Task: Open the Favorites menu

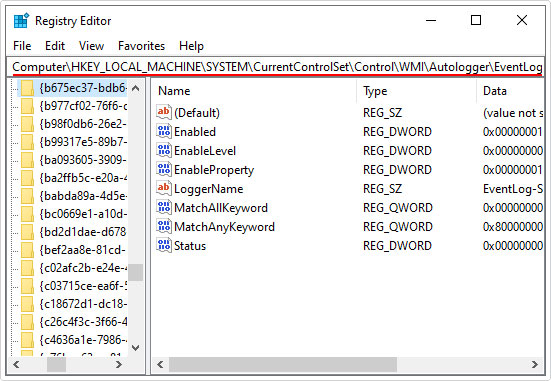Action: pos(141,46)
